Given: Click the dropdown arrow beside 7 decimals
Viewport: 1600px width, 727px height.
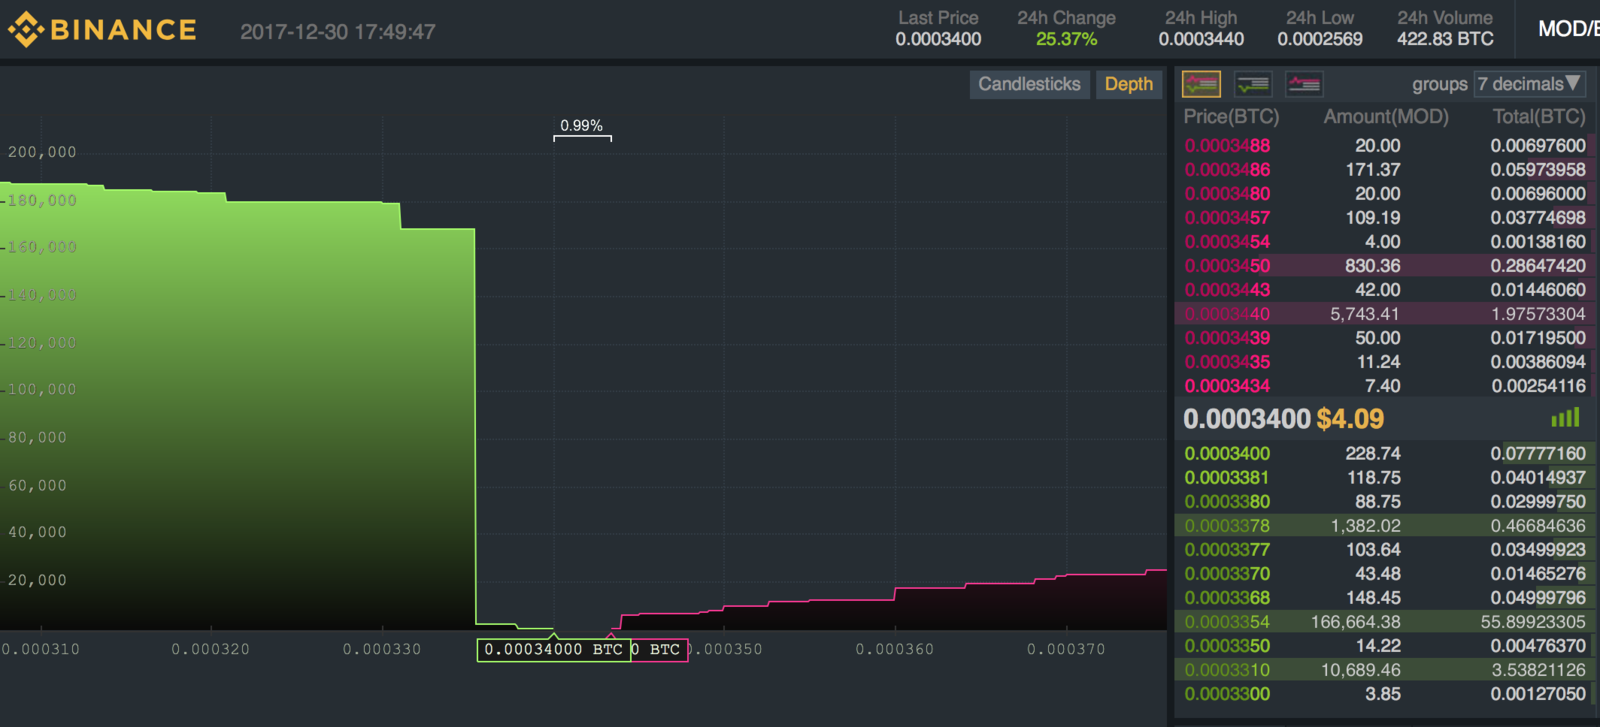Looking at the screenshot, I should [1573, 83].
